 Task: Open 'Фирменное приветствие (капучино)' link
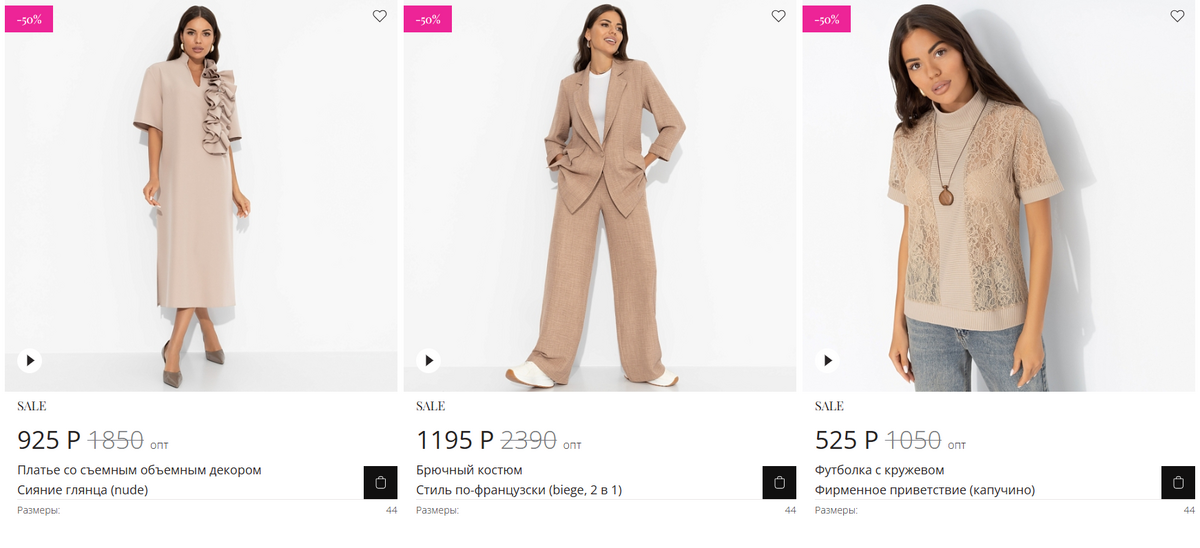click(x=925, y=490)
